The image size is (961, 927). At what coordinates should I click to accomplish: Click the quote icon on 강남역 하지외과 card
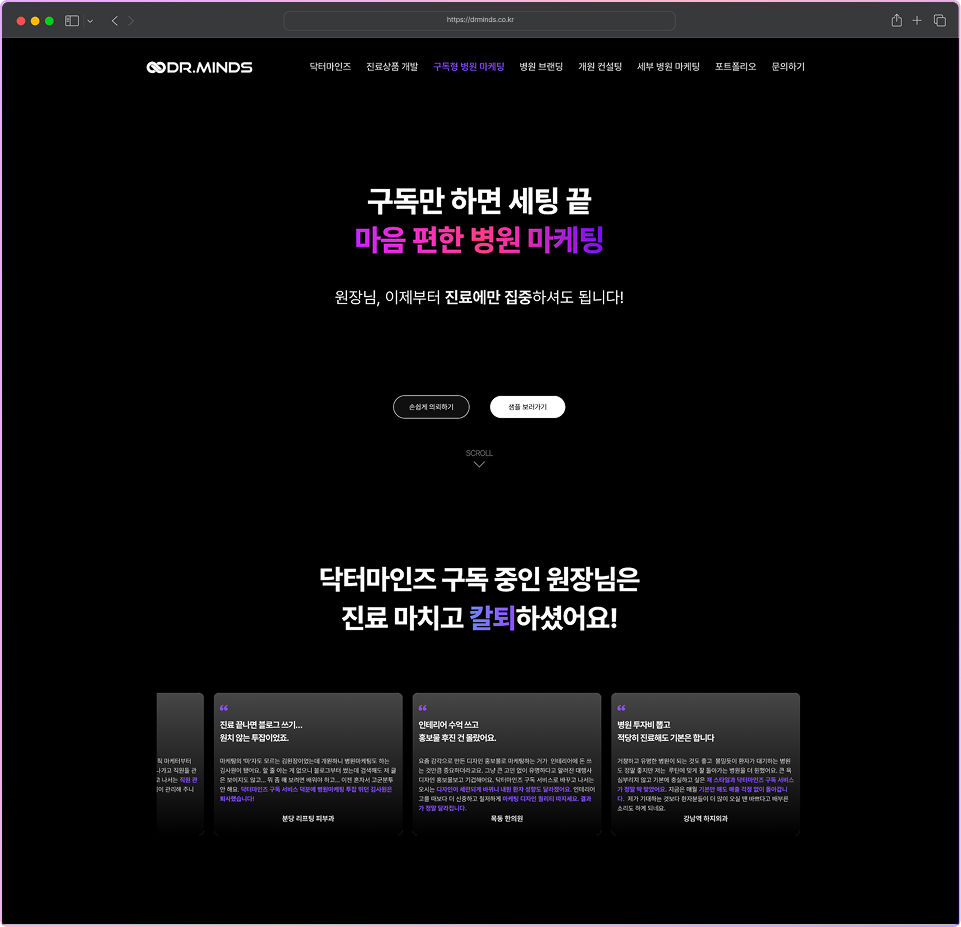coord(621,708)
